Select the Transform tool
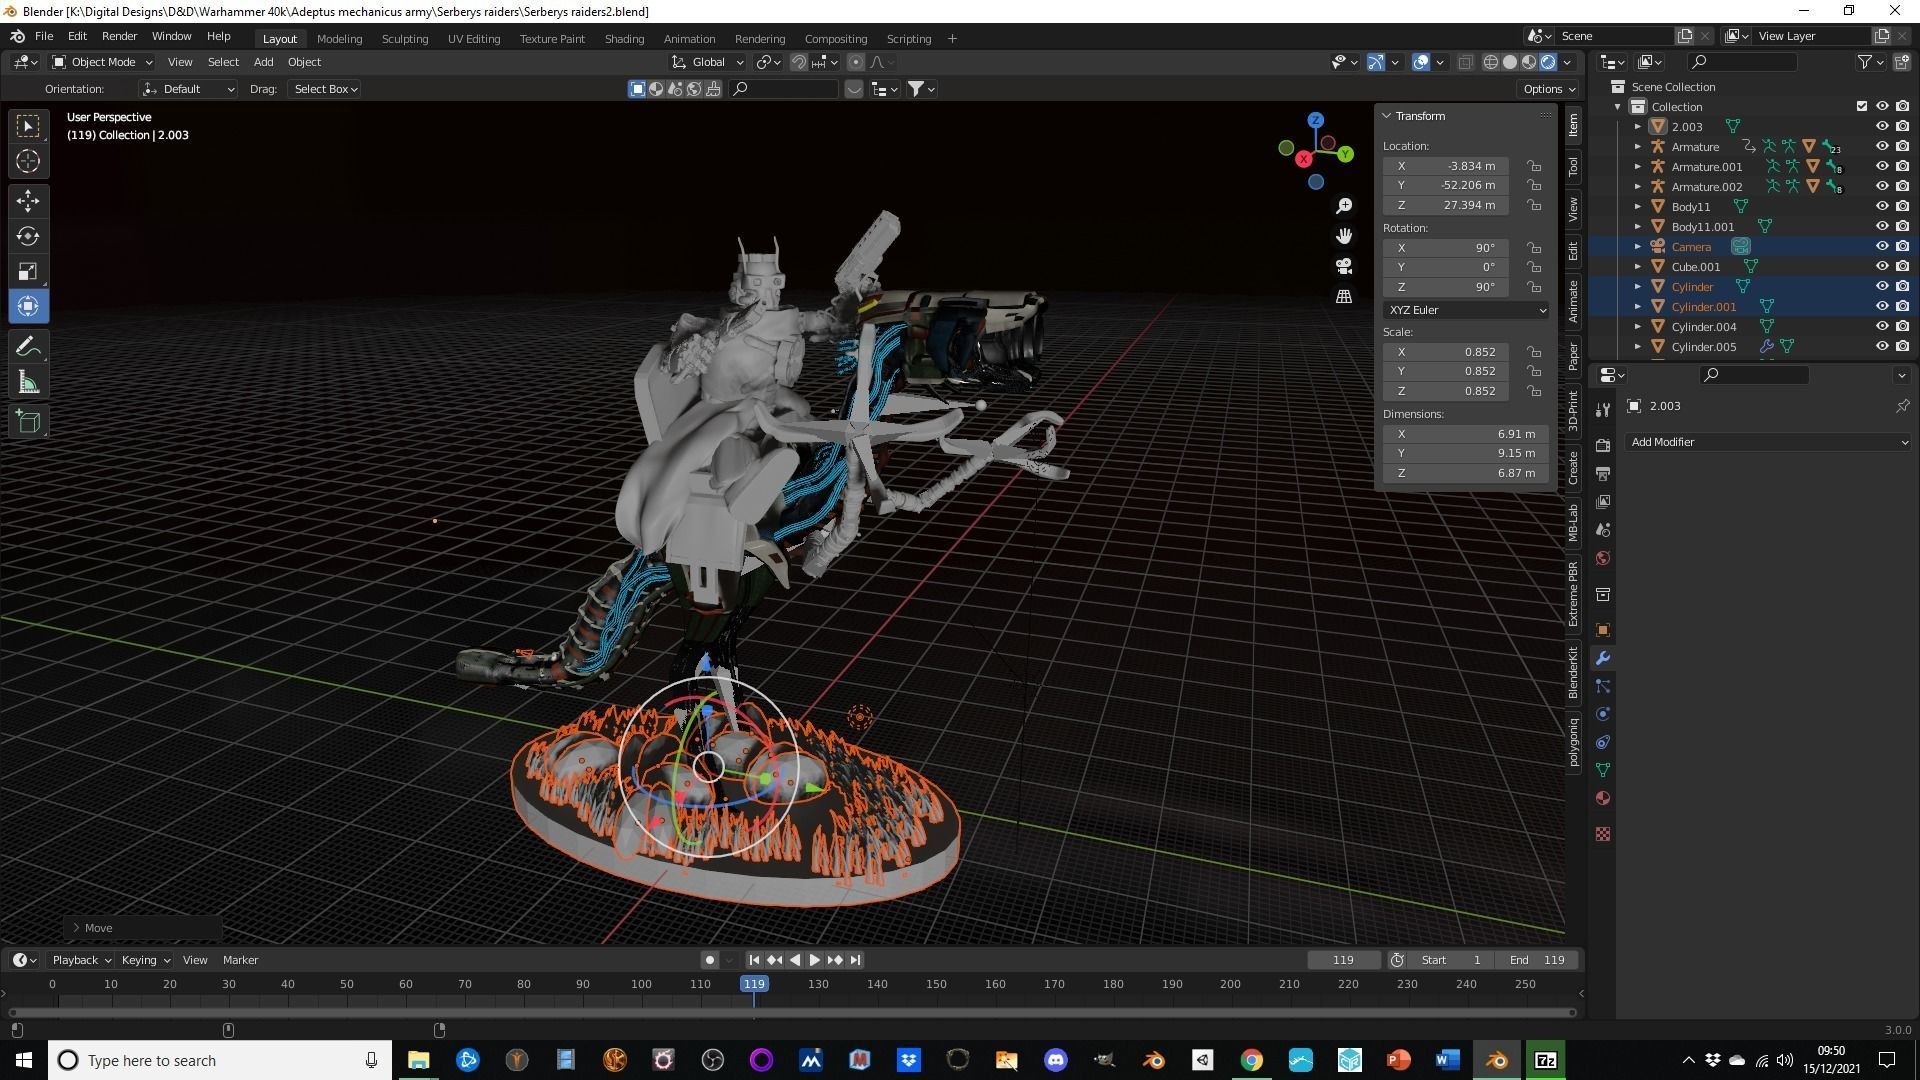 click(x=28, y=306)
